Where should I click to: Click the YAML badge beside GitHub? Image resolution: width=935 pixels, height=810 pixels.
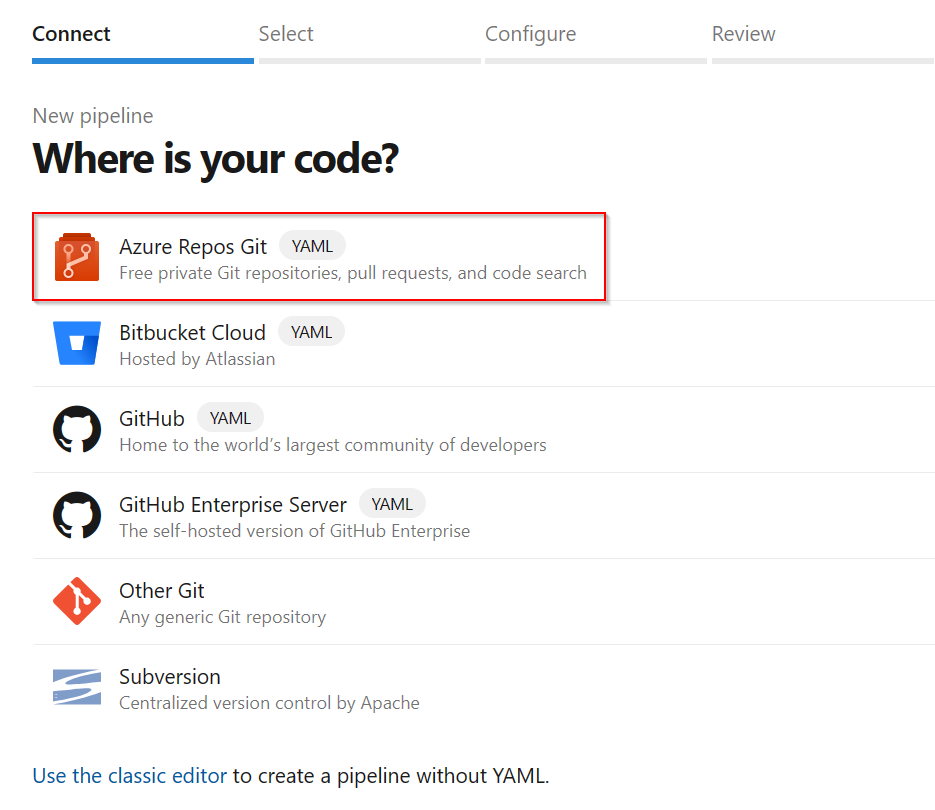click(x=230, y=417)
